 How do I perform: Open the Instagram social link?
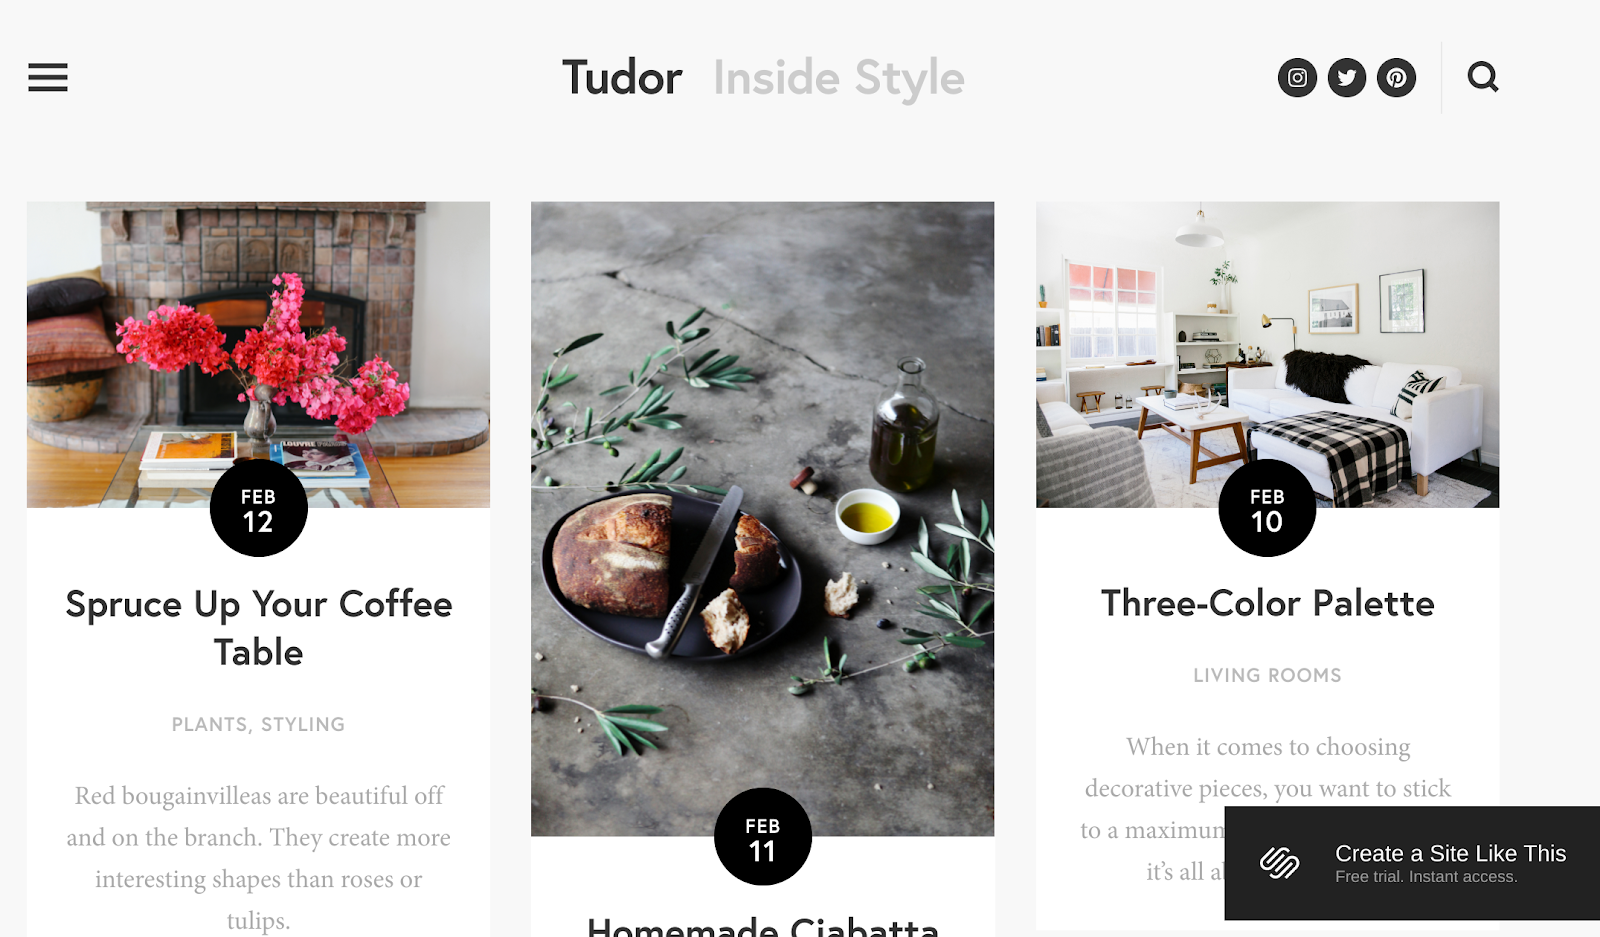(x=1297, y=77)
